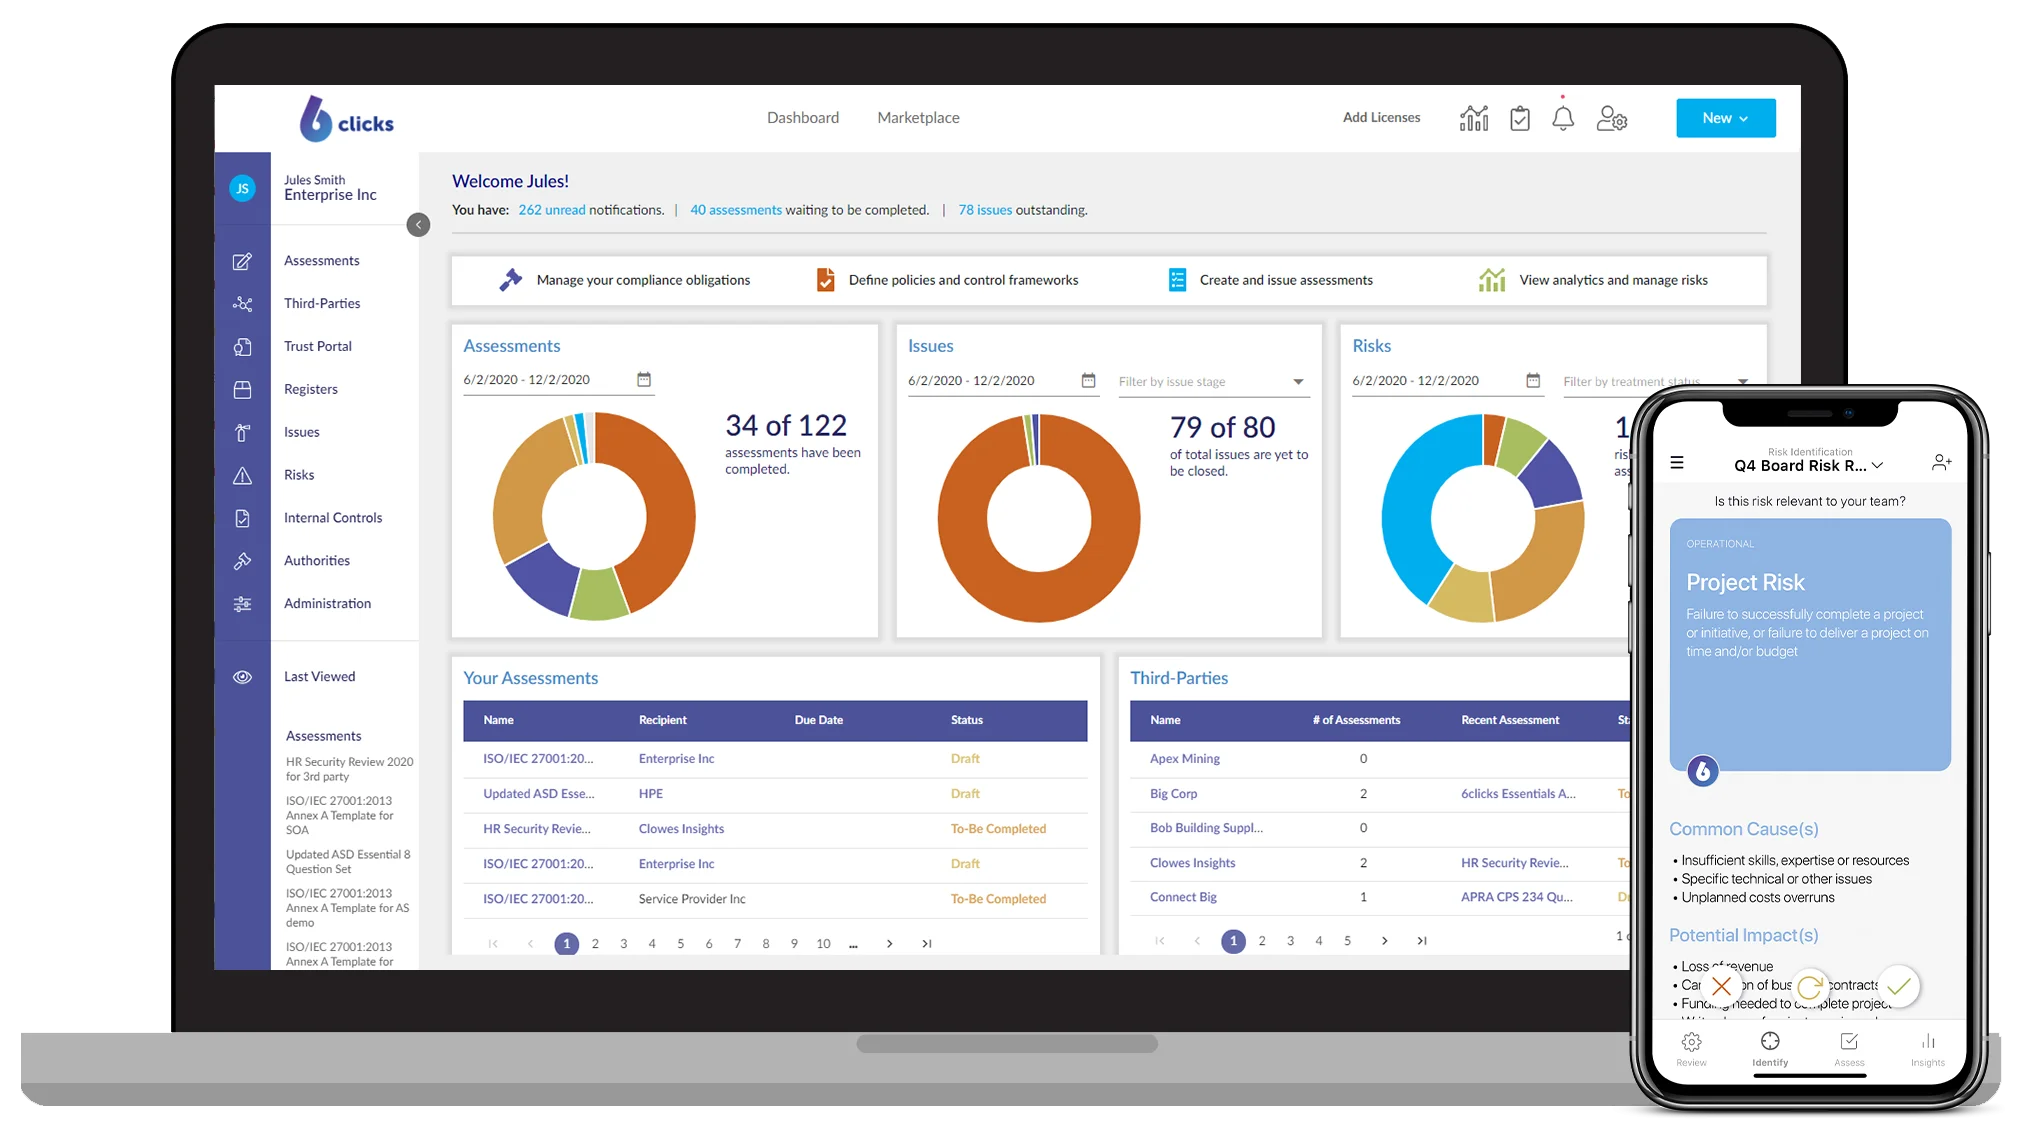Go to next page in Your Assessments
The height and width of the screenshot is (1130, 2023).
click(x=889, y=943)
